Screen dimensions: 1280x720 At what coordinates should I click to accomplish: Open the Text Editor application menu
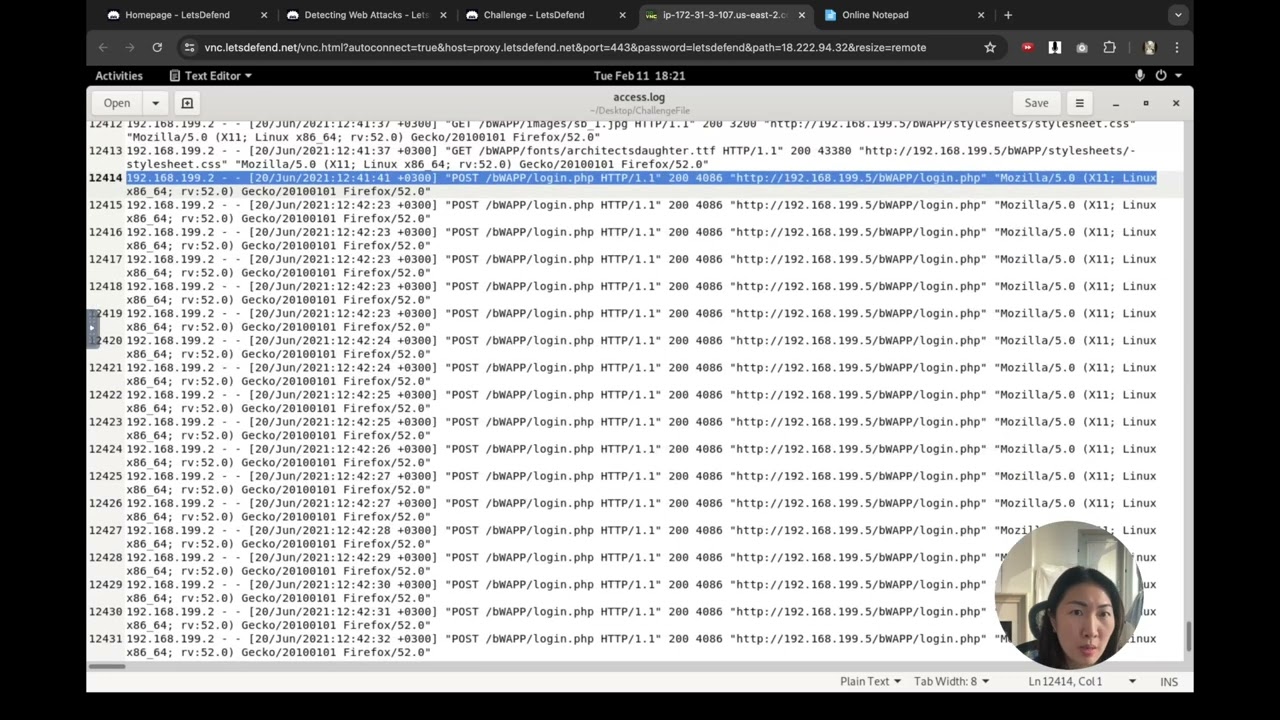point(210,76)
